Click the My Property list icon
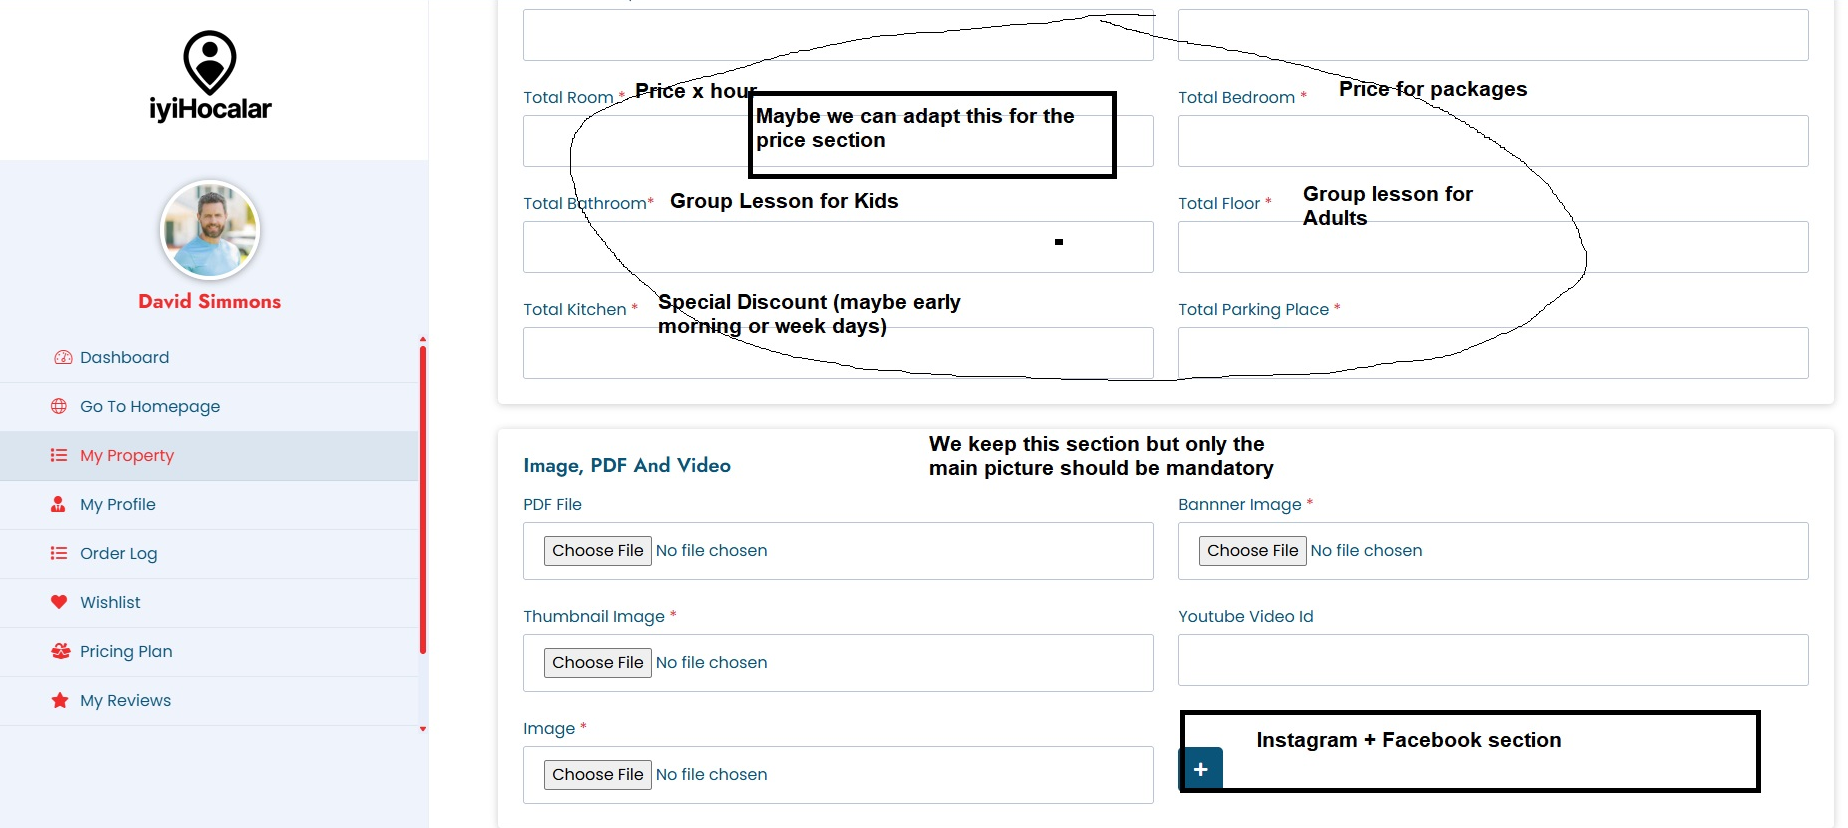 (x=59, y=455)
